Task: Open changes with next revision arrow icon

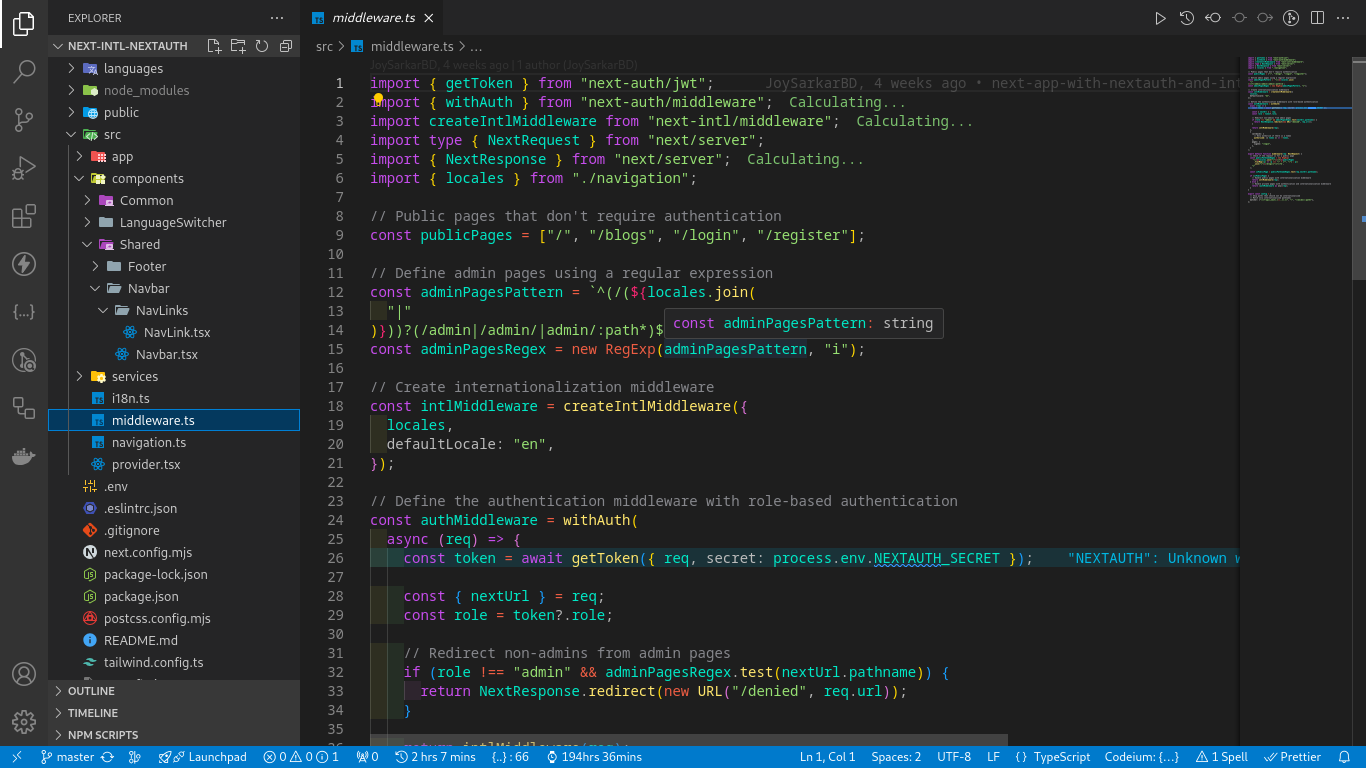Action: tap(1265, 18)
